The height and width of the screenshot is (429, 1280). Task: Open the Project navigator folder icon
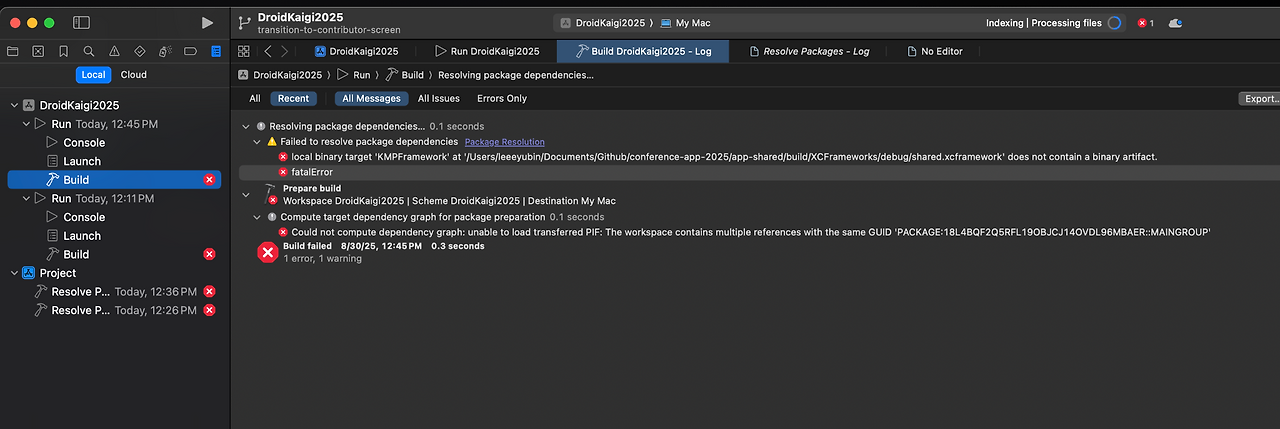coord(13,50)
